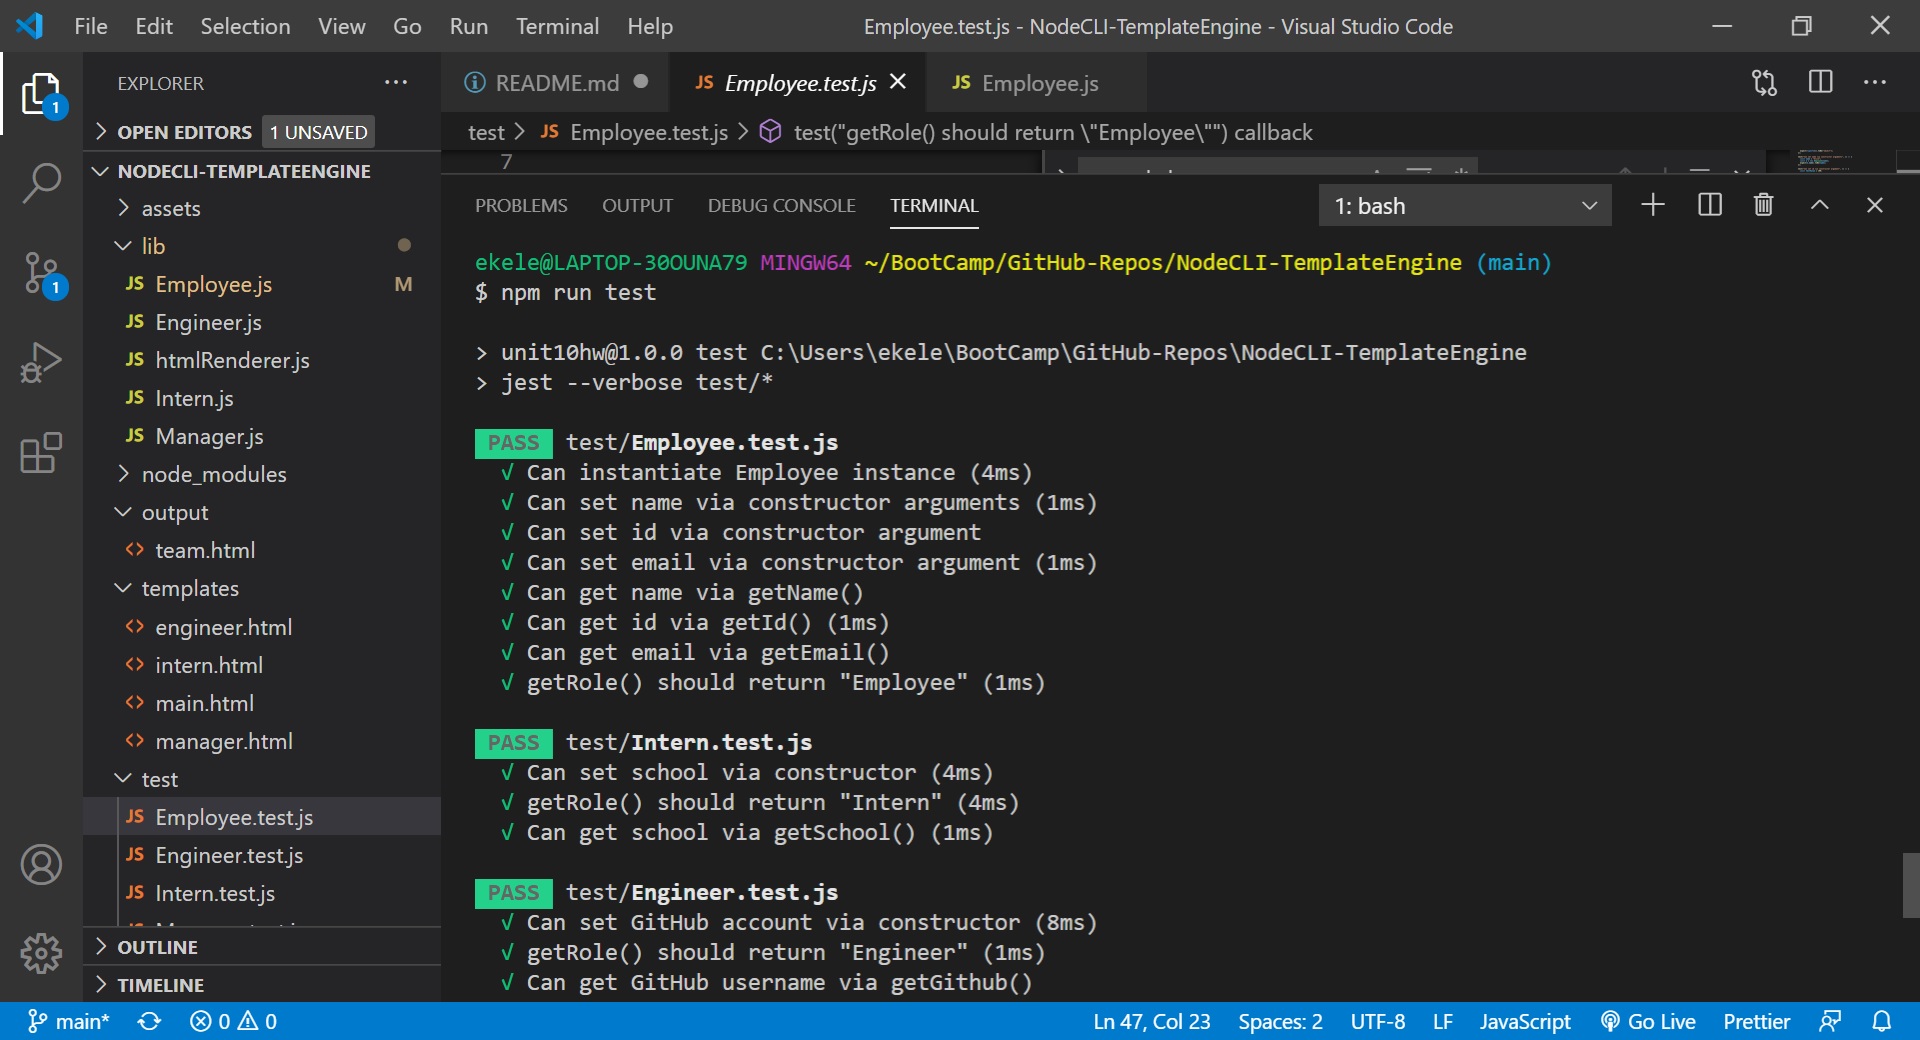The width and height of the screenshot is (1920, 1040).
Task: Switch to the Debug Console tab
Action: (781, 205)
